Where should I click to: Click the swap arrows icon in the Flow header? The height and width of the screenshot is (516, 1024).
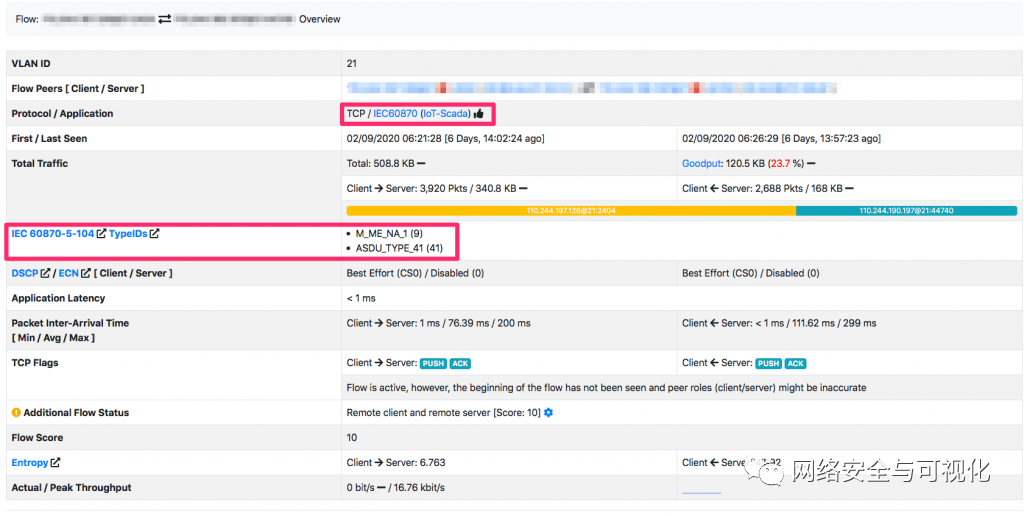165,19
